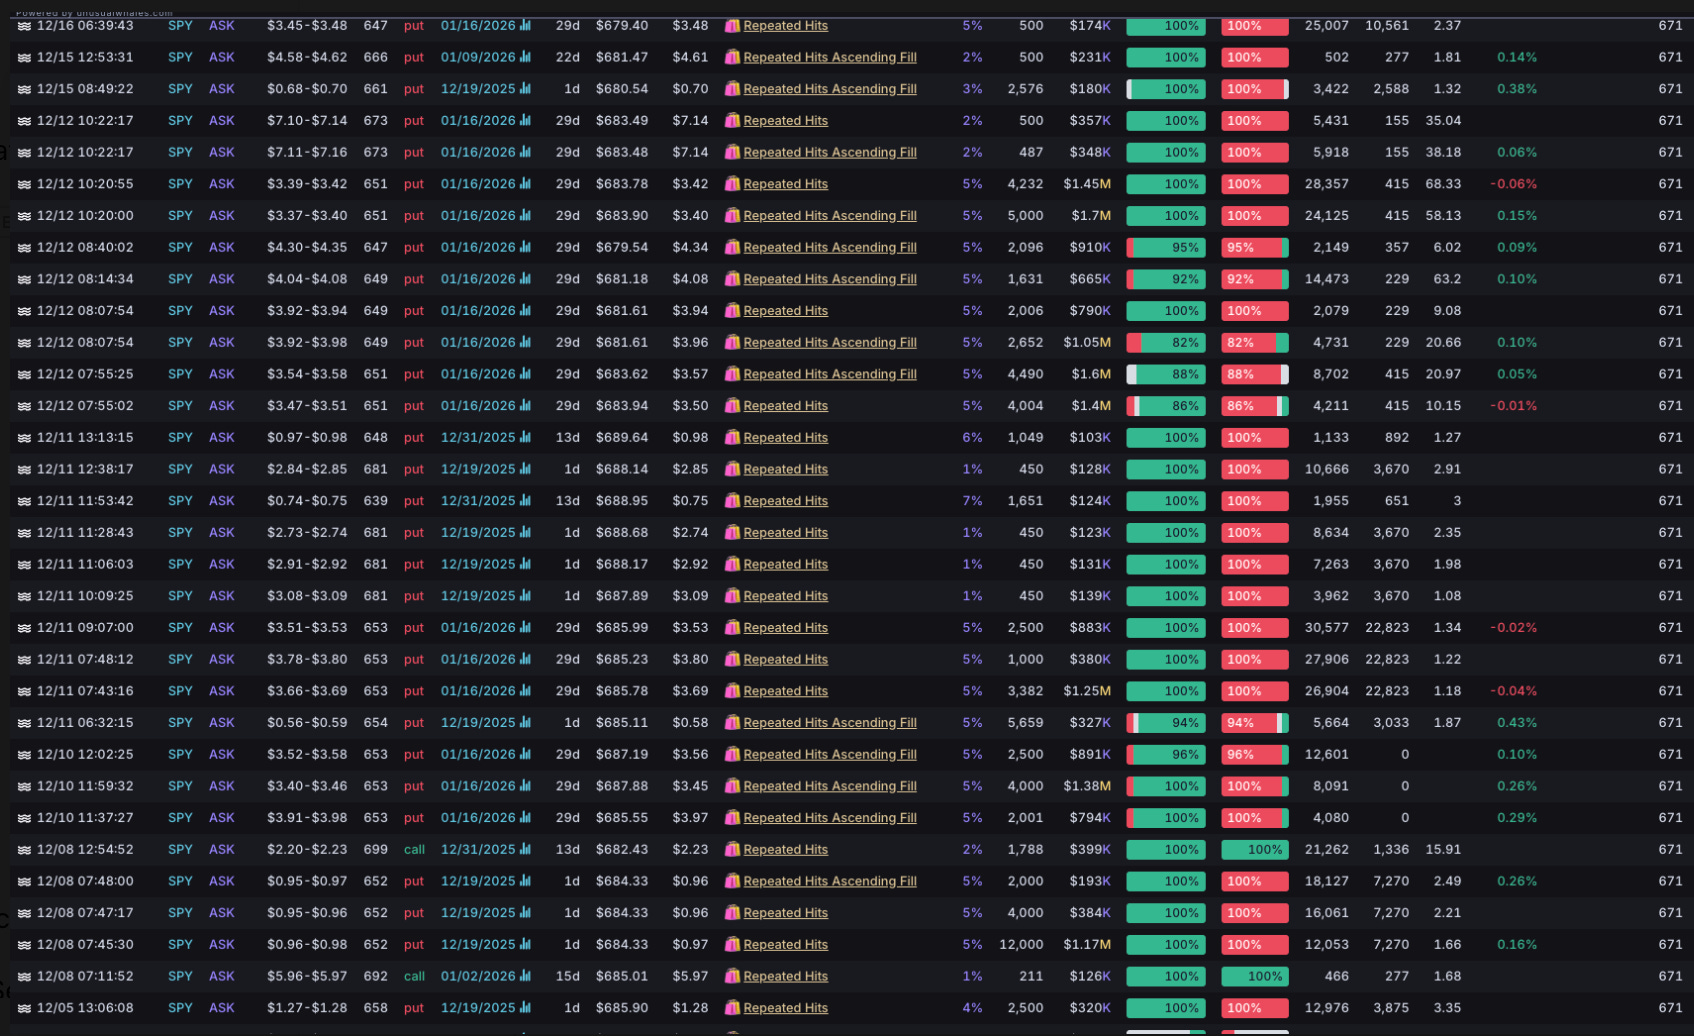Screen dimensions: 1694x1036
Task: Click the $5.96-$5.97 bid-ask range
Action: (x=307, y=976)
